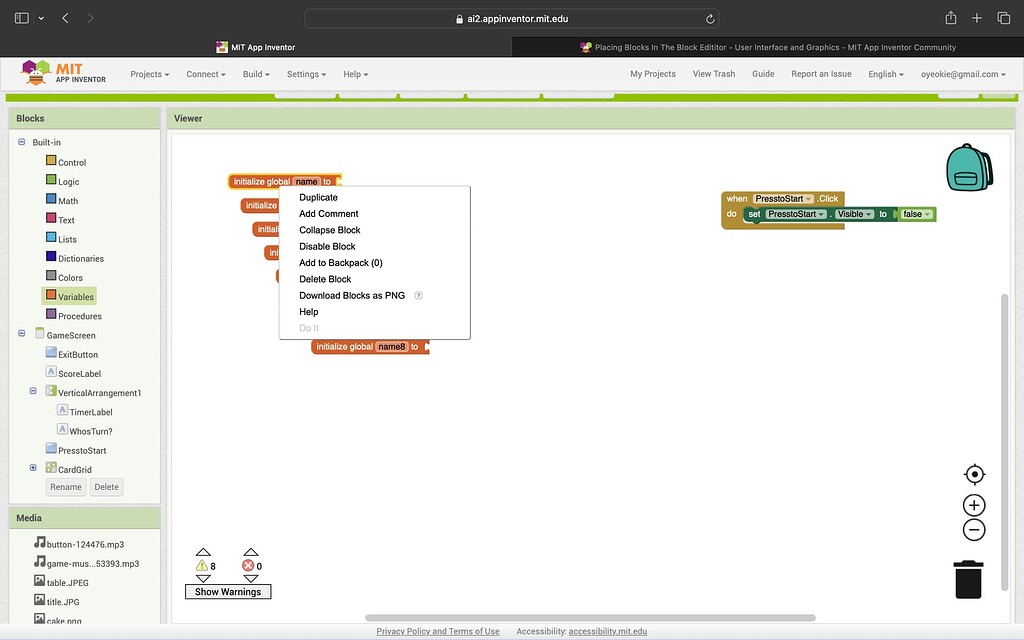Click the horizontal scrollbar at the bottom
1024x640 pixels.
pyautogui.click(x=590, y=616)
